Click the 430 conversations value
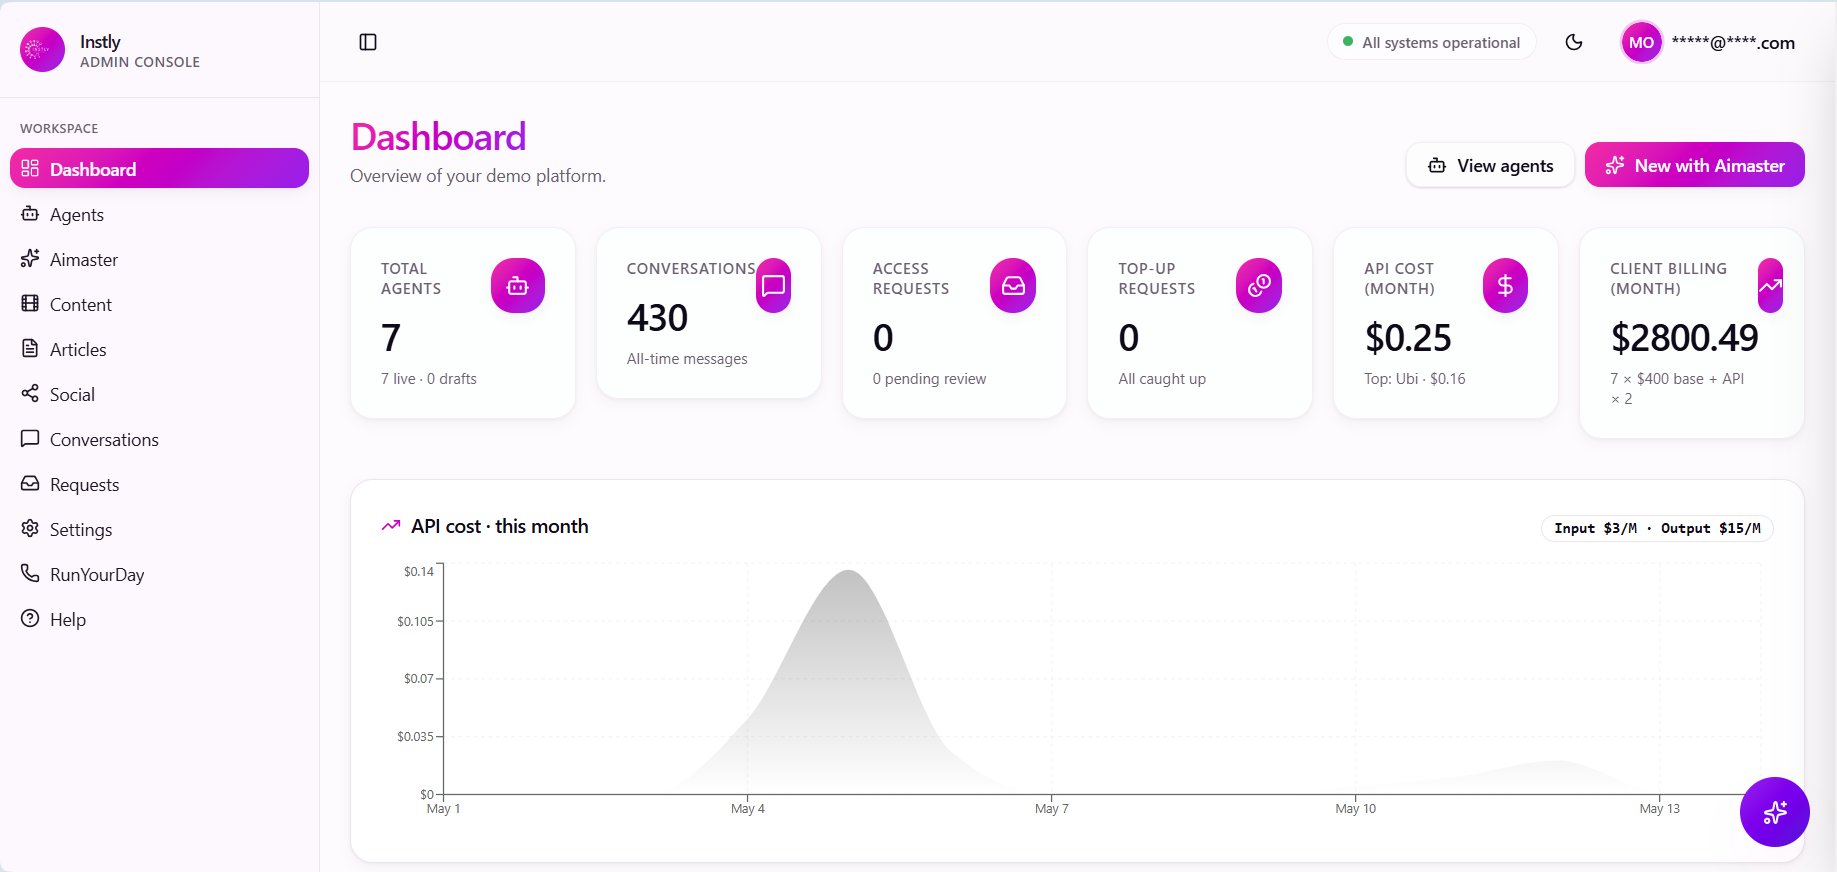Screen dimensions: 1837x872 coord(657,318)
